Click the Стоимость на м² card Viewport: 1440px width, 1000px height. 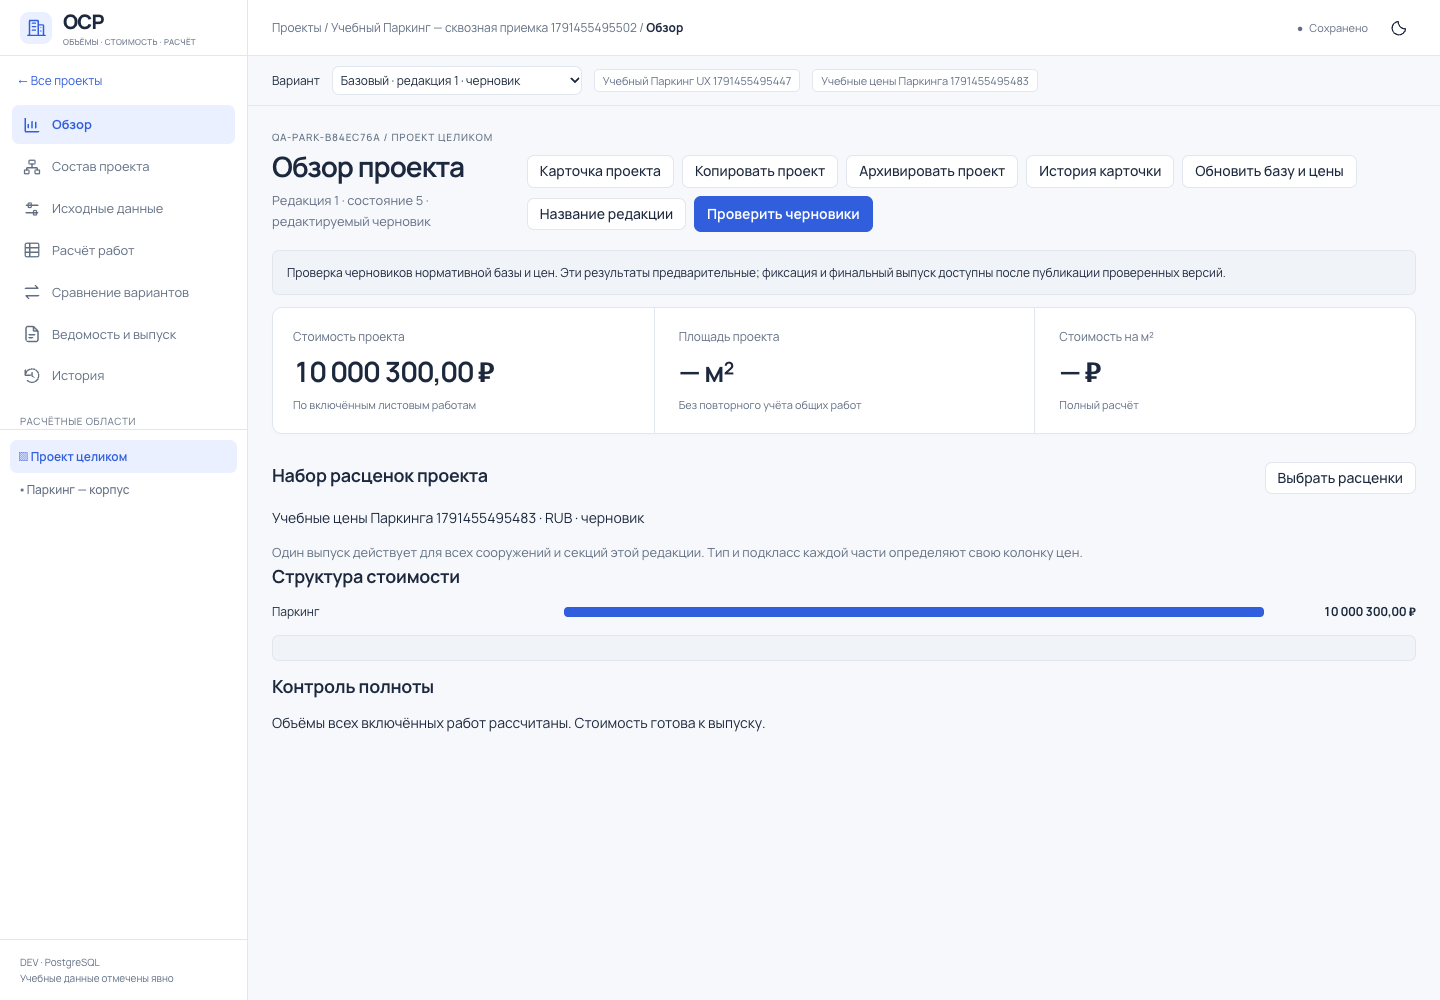coord(1225,371)
